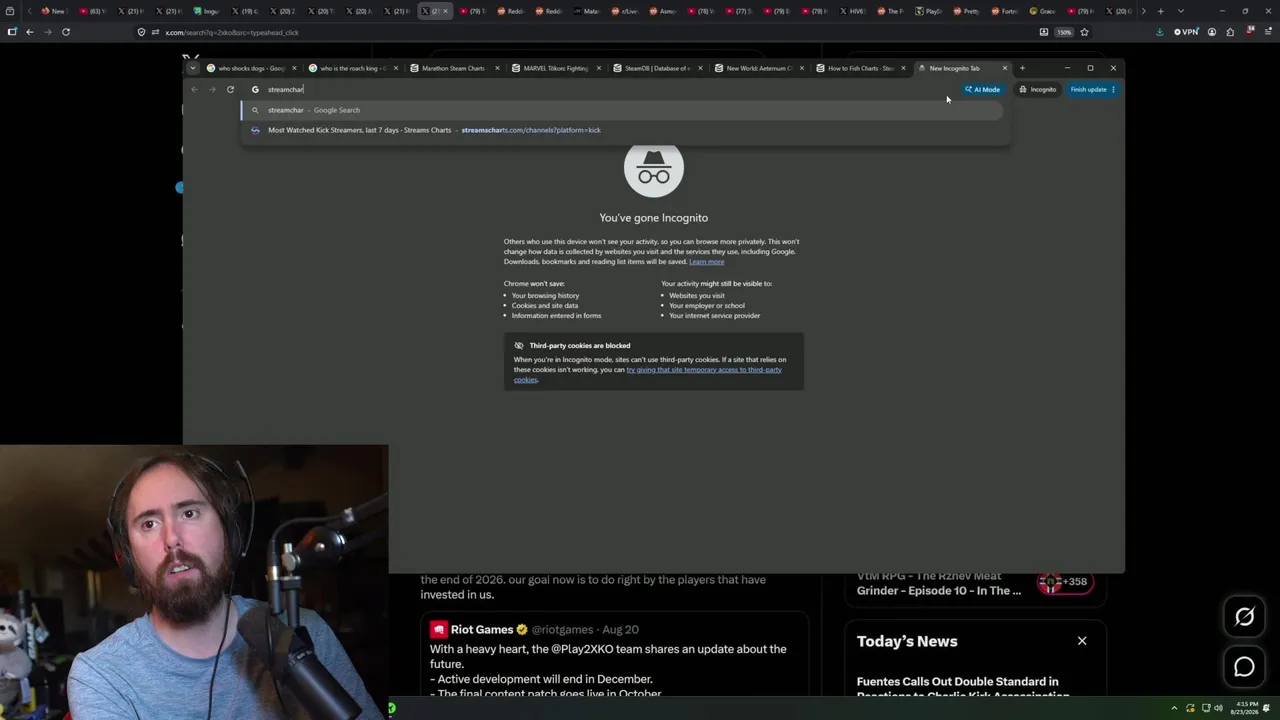Image resolution: width=1280 pixels, height=720 pixels.
Task: Click the back arrow in the outer browser
Action: click(x=30, y=32)
